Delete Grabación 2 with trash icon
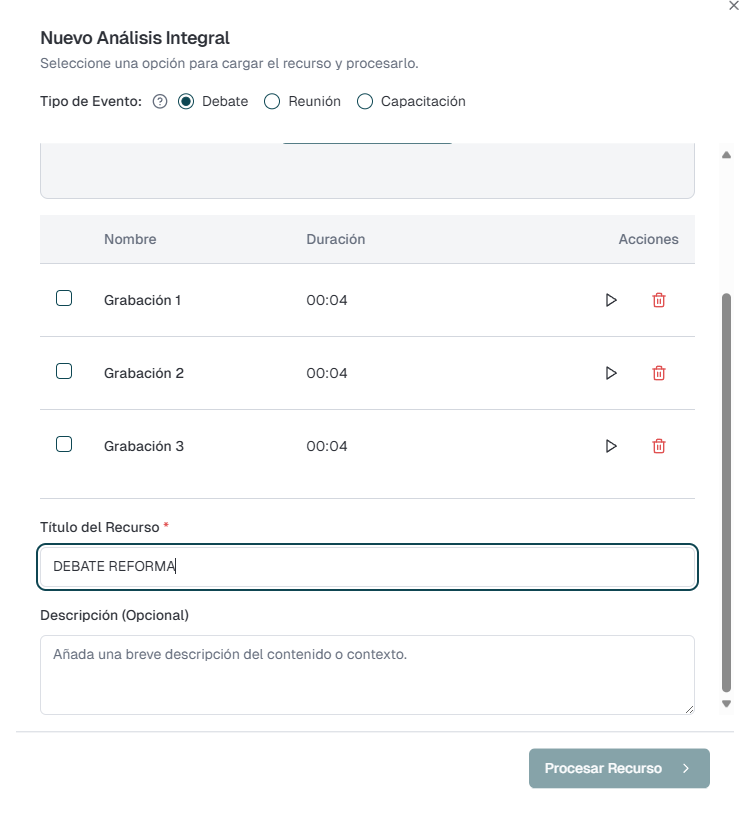The image size is (753, 823). click(x=658, y=373)
